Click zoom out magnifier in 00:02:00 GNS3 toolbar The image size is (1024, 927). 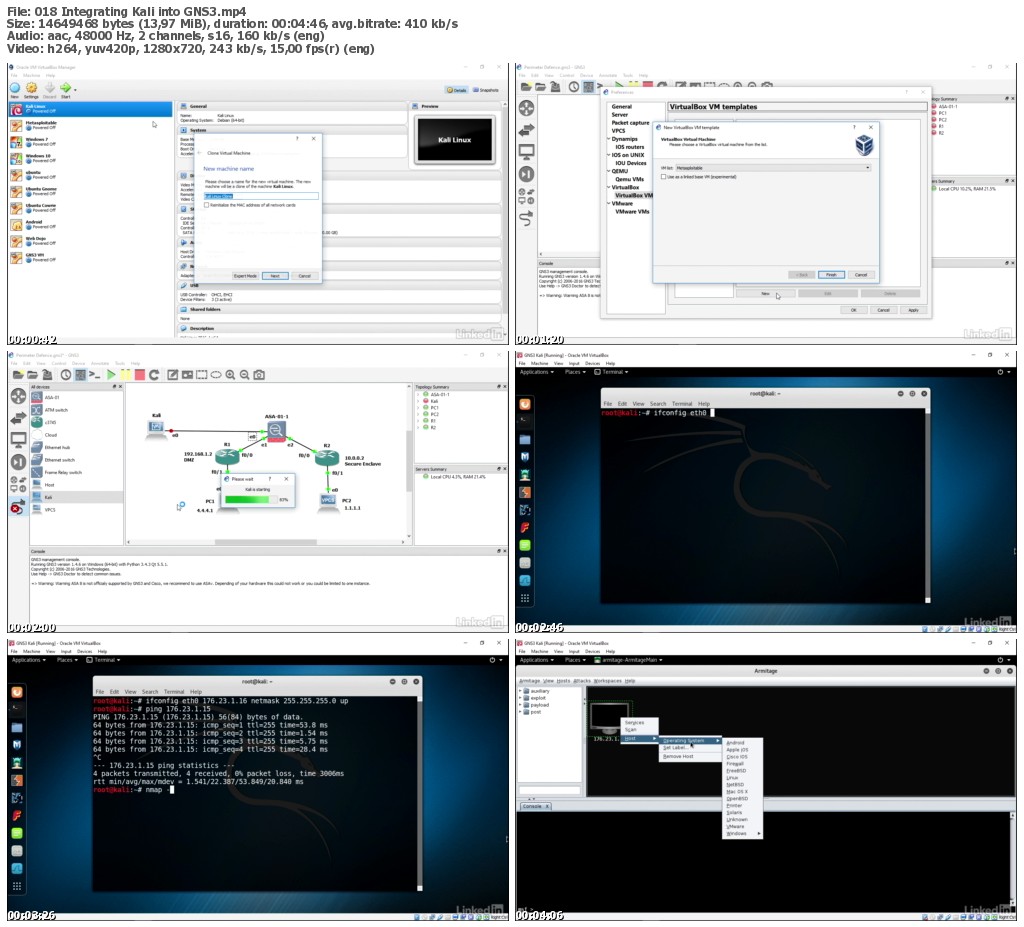point(244,374)
